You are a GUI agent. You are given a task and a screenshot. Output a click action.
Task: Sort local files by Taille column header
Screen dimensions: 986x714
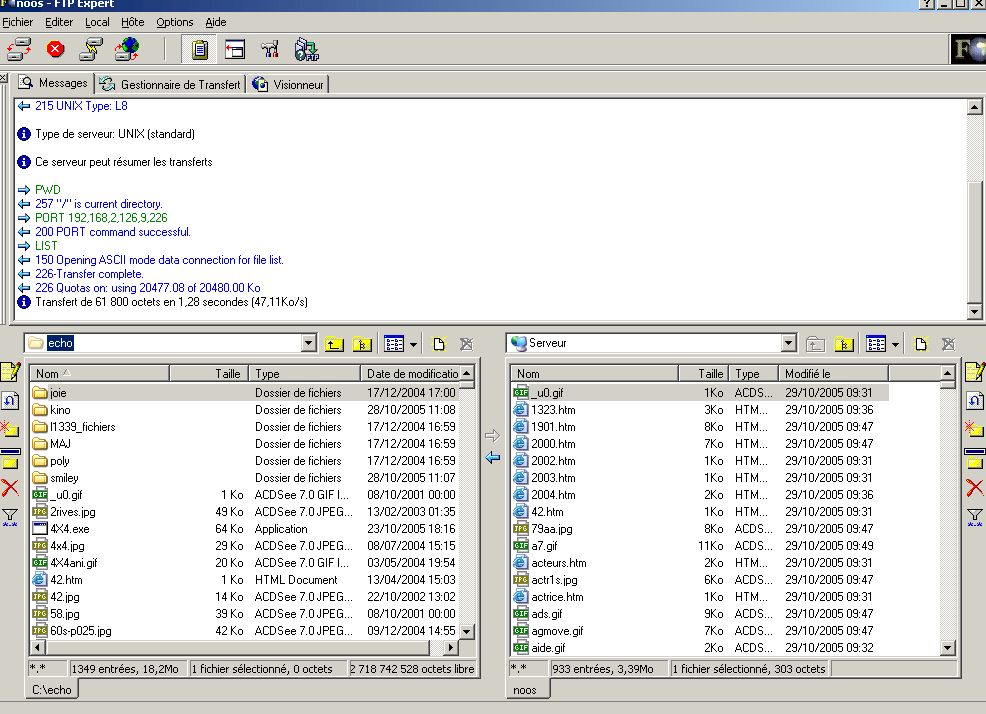coord(209,373)
